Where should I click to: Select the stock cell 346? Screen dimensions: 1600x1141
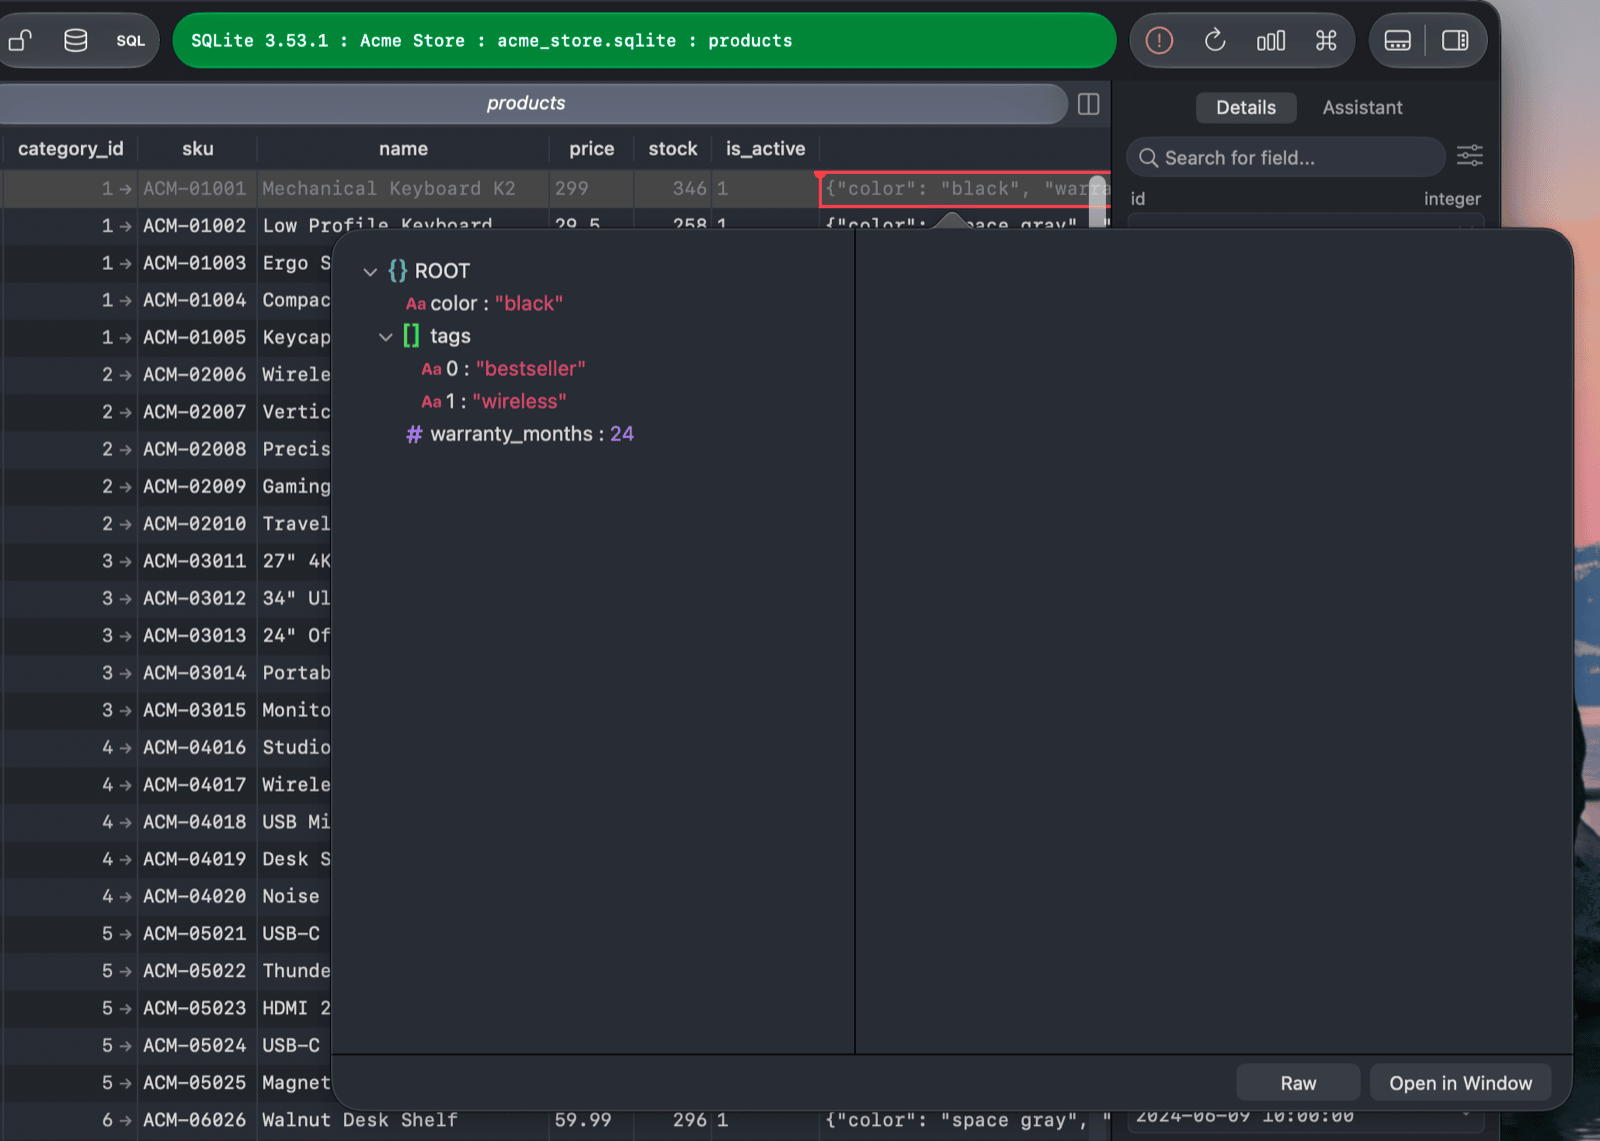point(673,189)
